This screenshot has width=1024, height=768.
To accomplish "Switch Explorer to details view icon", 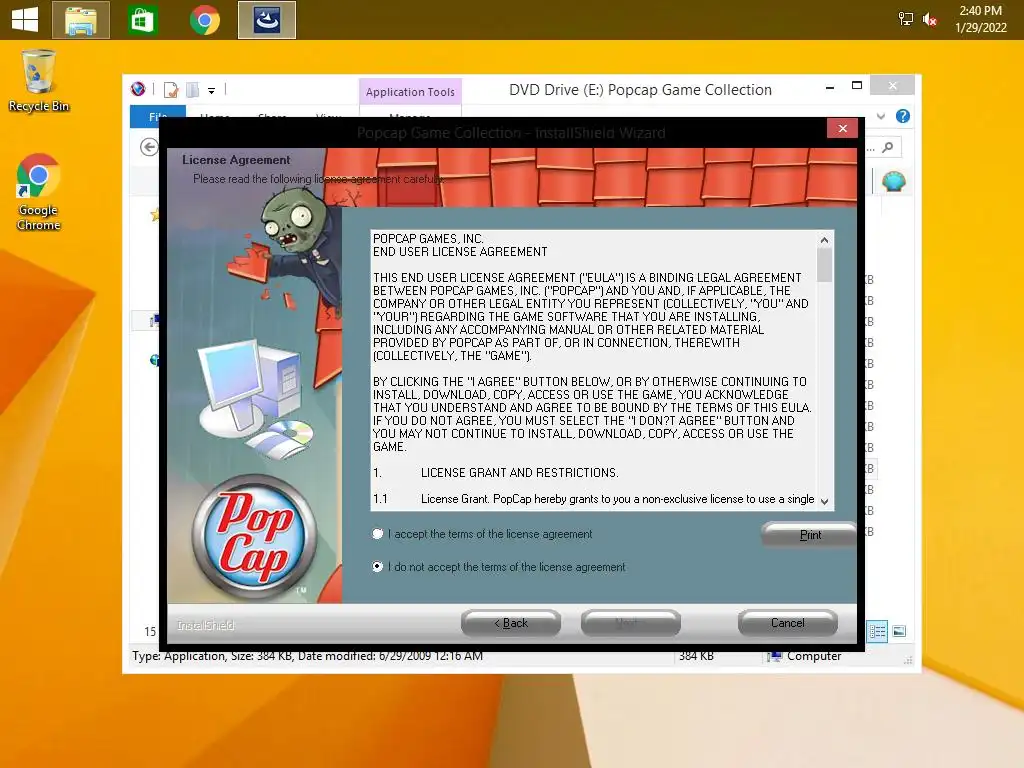I will 877,632.
